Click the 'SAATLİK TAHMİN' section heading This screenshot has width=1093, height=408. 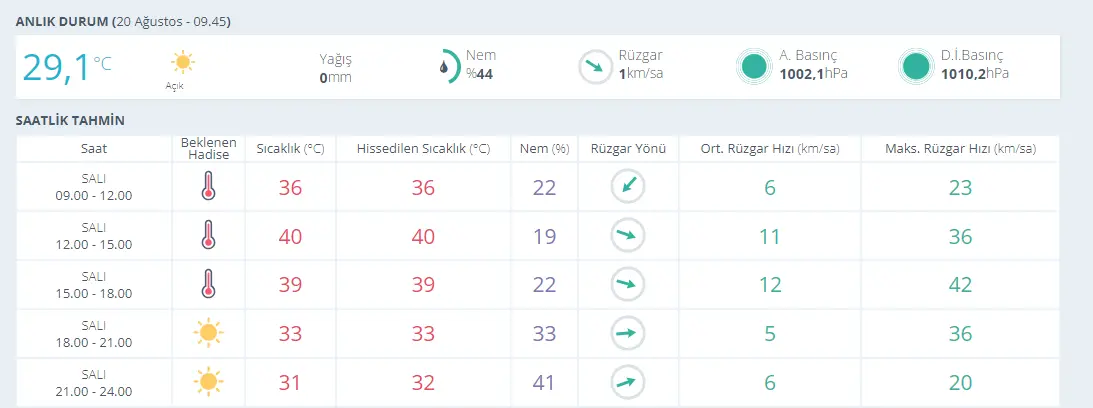[70, 120]
